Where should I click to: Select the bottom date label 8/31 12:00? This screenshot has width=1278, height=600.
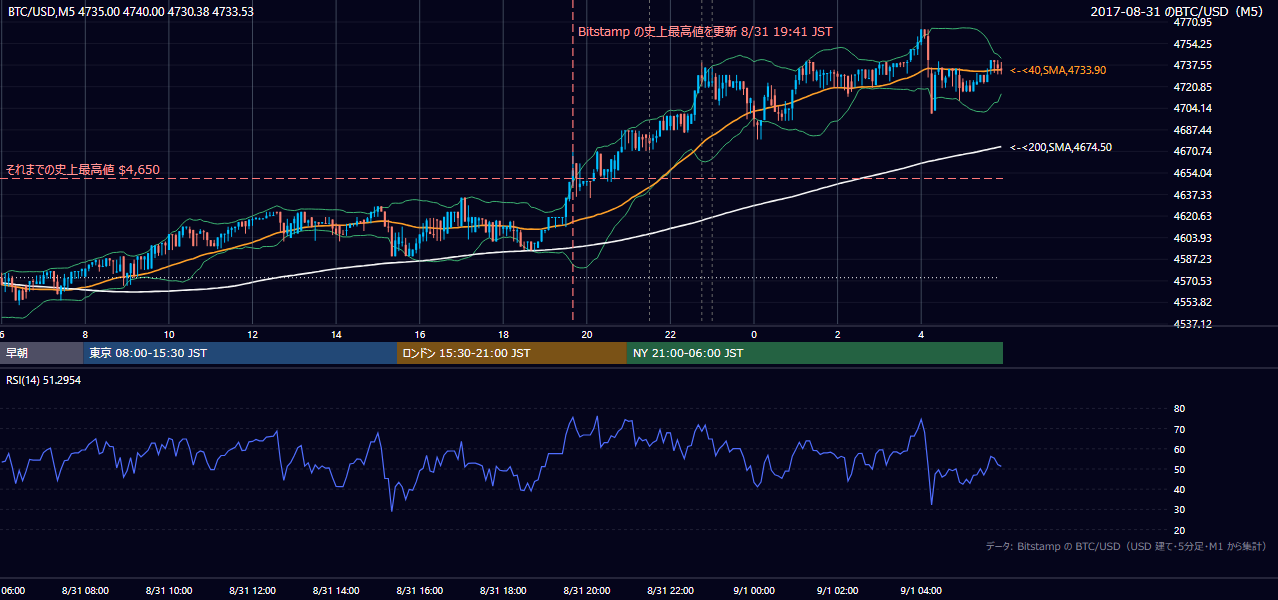click(252, 591)
